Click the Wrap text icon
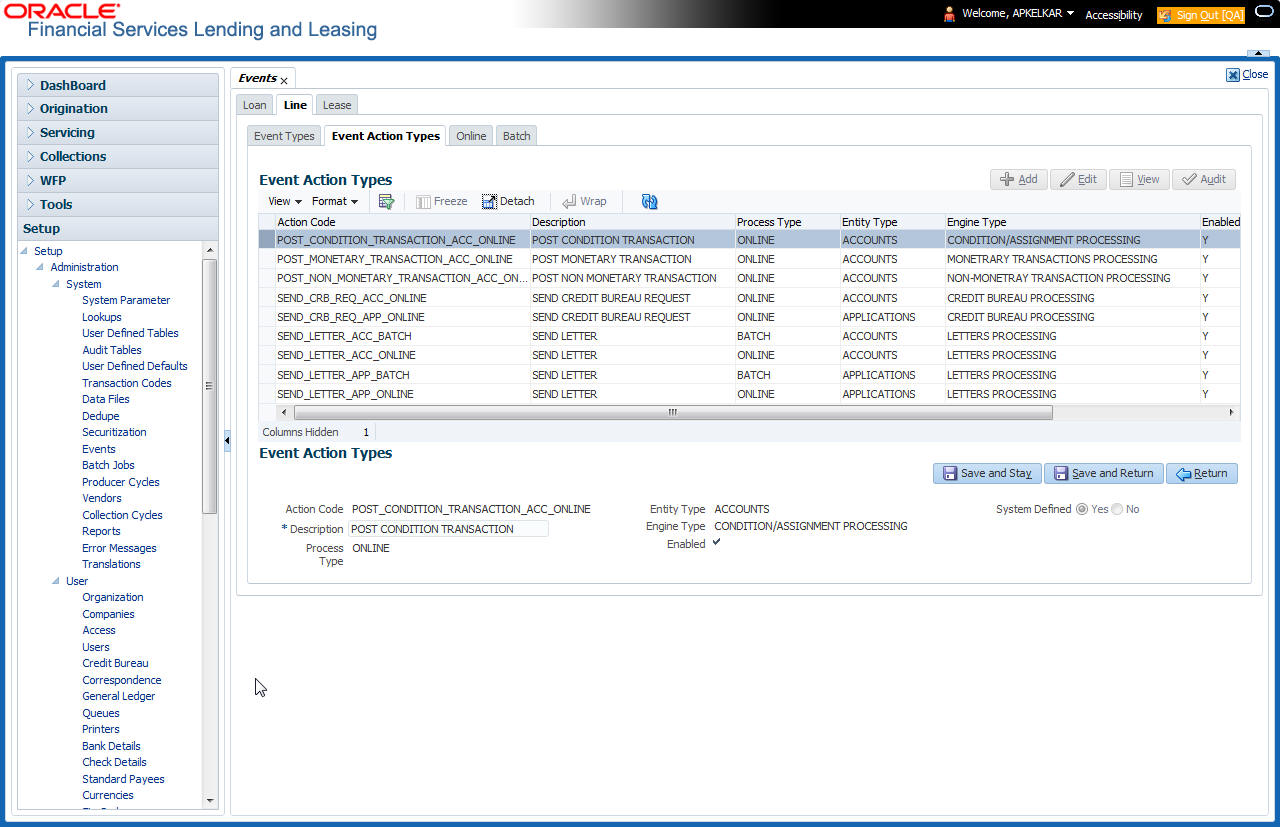The image size is (1280, 827). tap(569, 201)
